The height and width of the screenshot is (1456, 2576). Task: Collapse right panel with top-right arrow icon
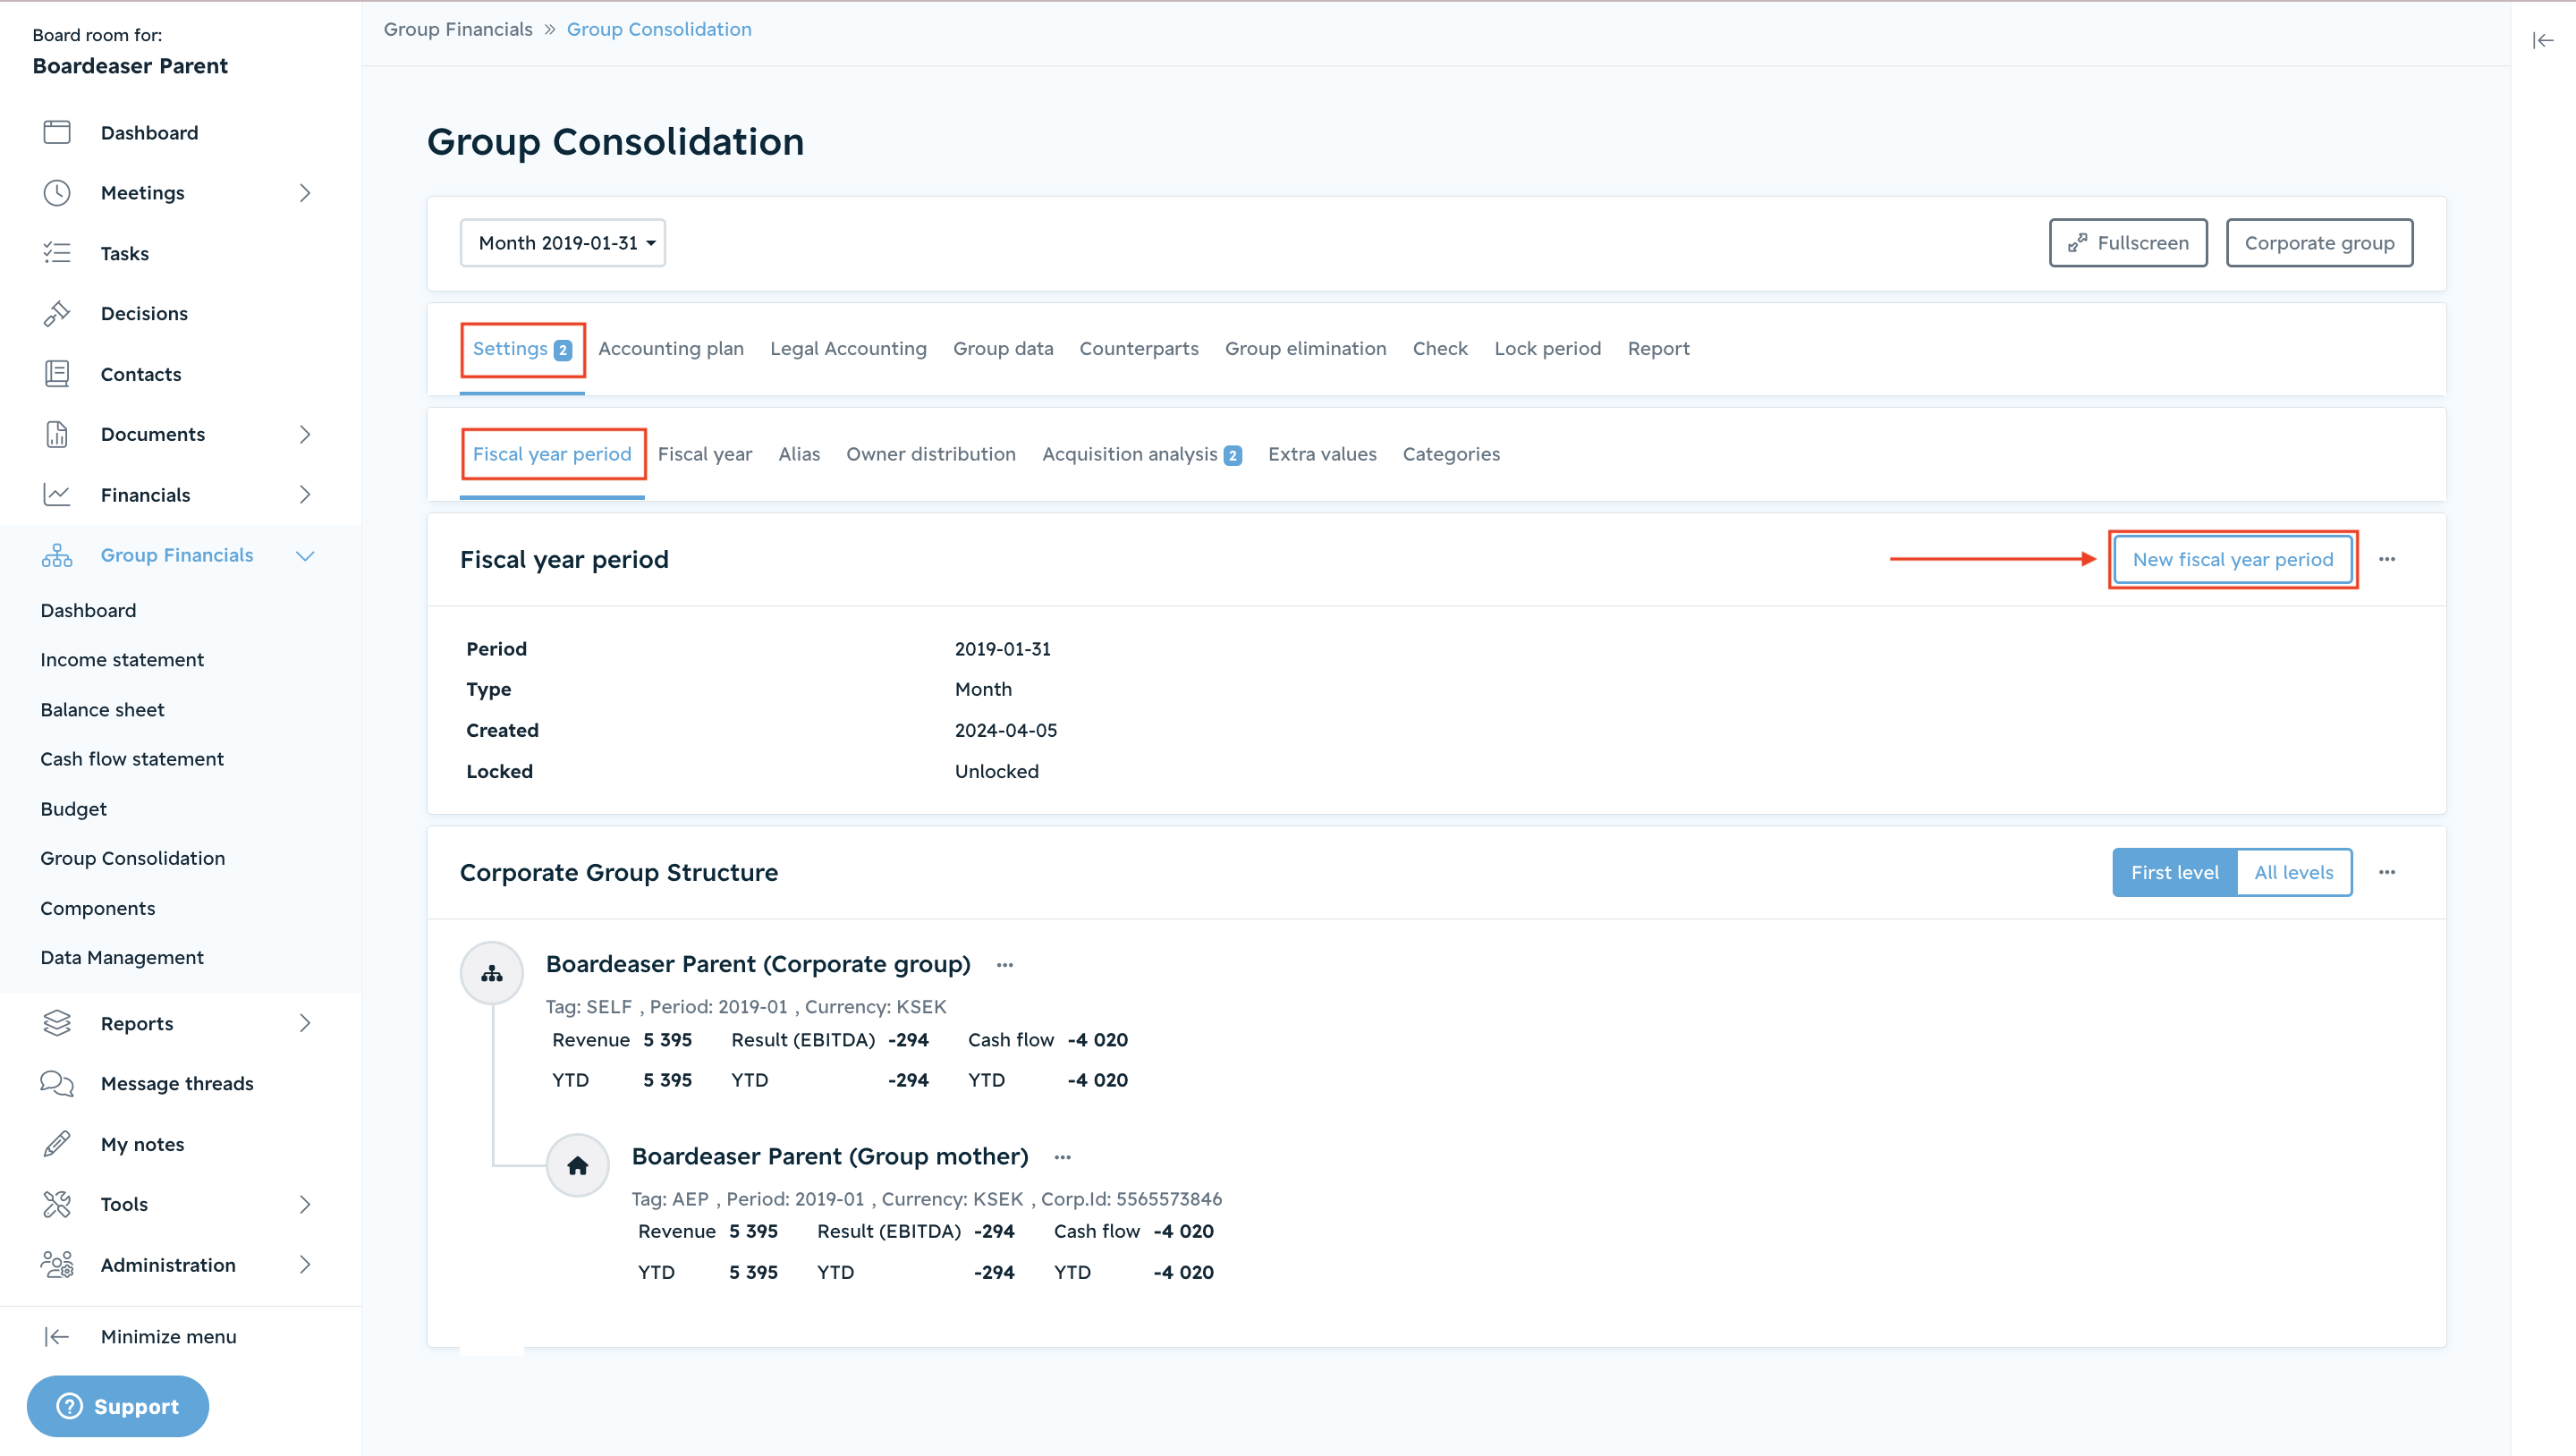[2543, 40]
